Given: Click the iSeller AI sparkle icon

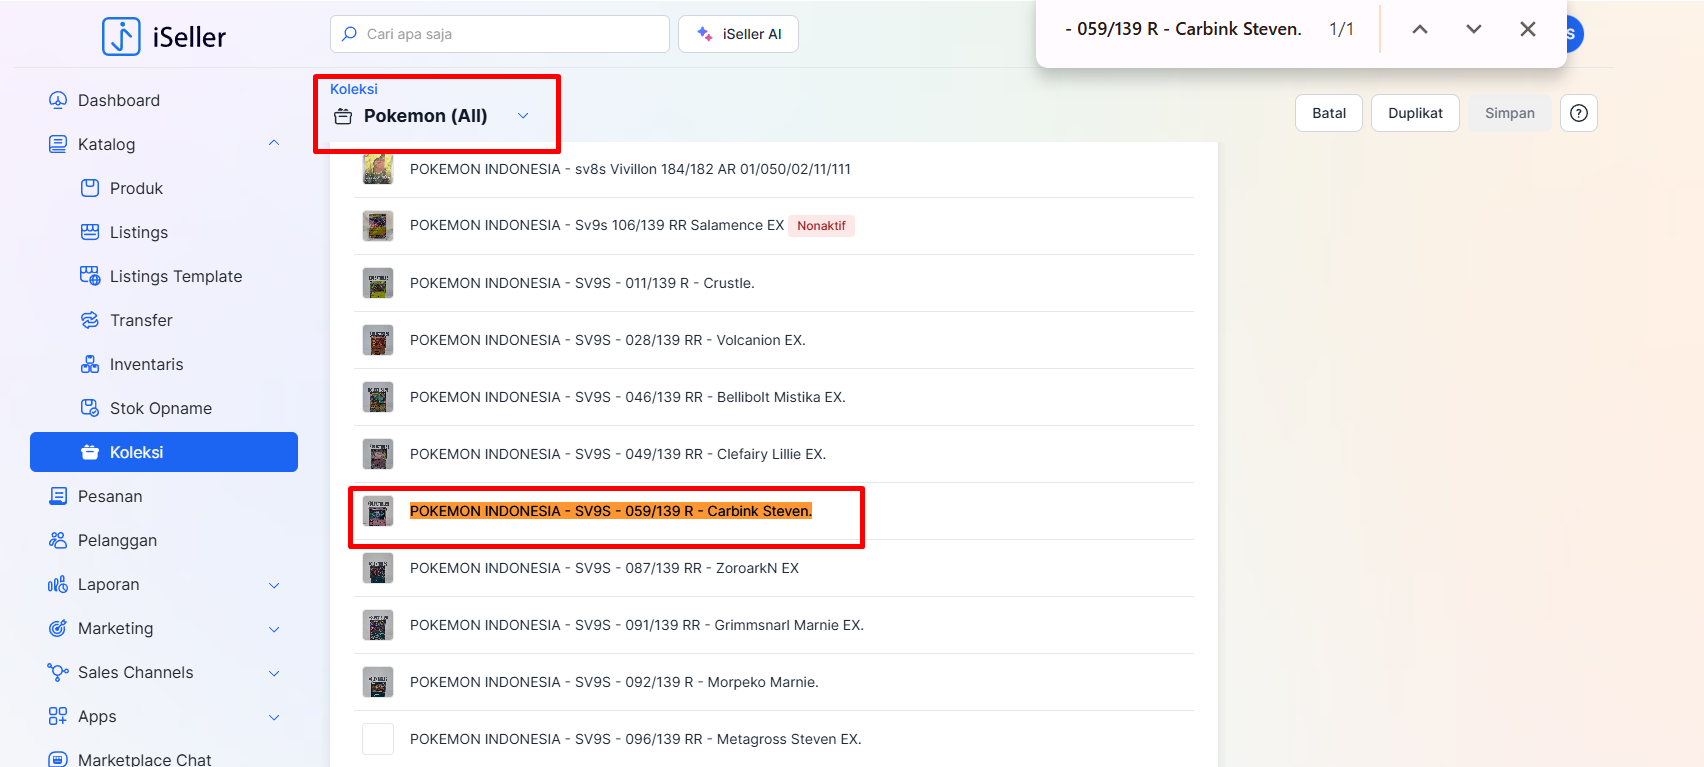Looking at the screenshot, I should pyautogui.click(x=705, y=34).
